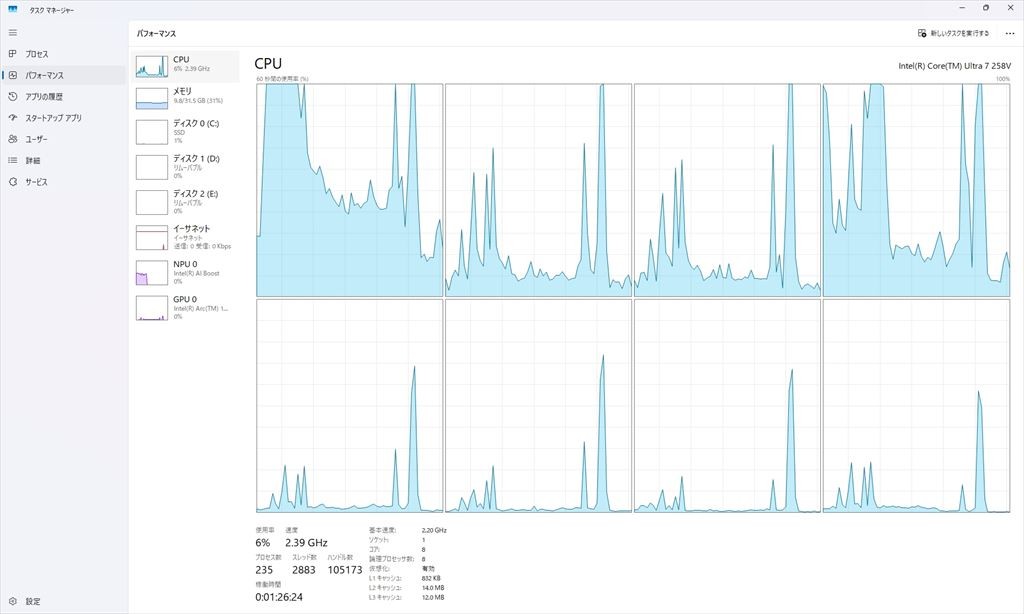Open the three-dot more options menu

(x=1010, y=33)
